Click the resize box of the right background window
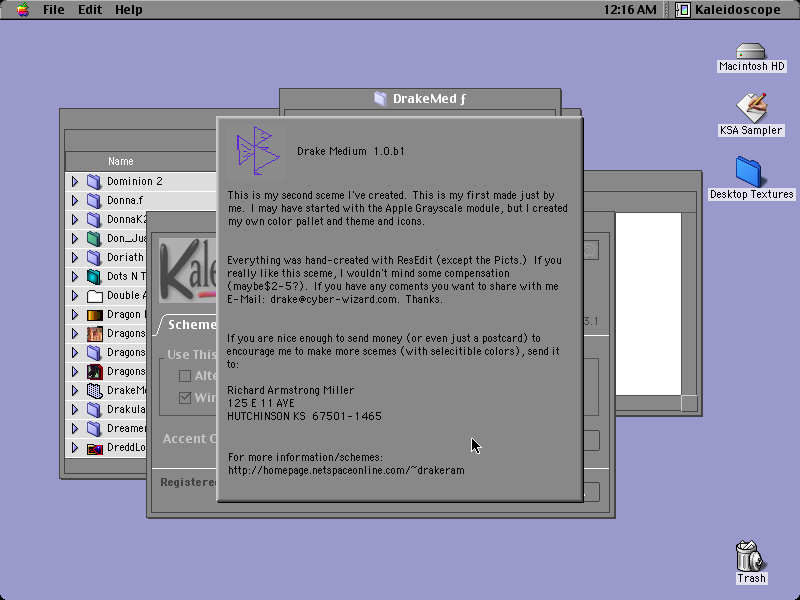The image size is (800, 600). [689, 403]
